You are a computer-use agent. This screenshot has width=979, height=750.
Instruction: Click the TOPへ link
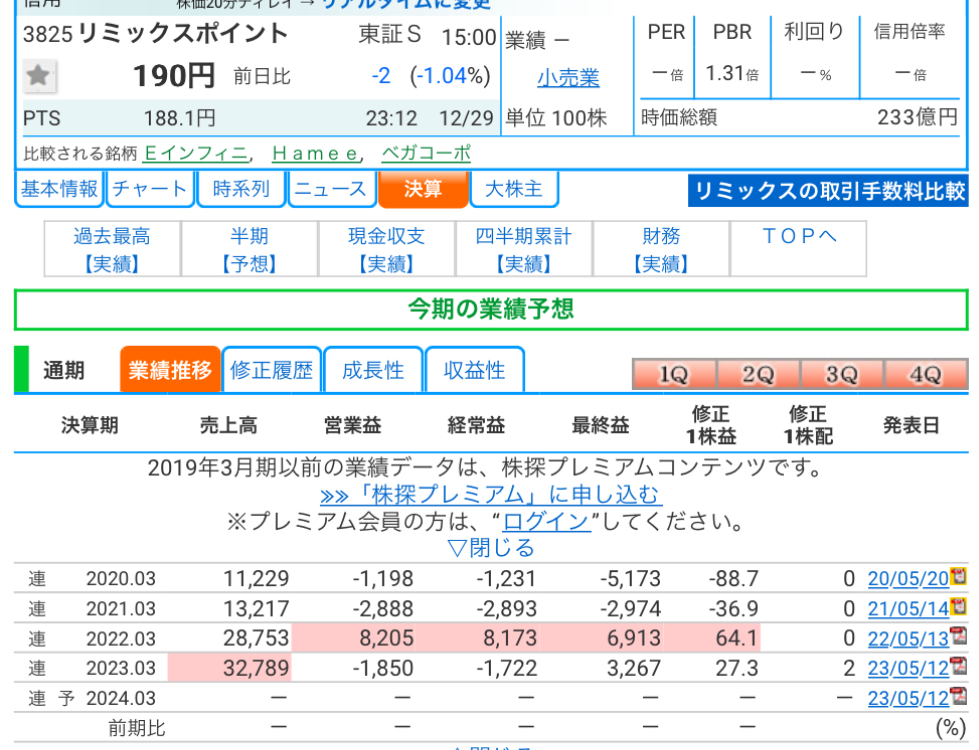point(799,236)
